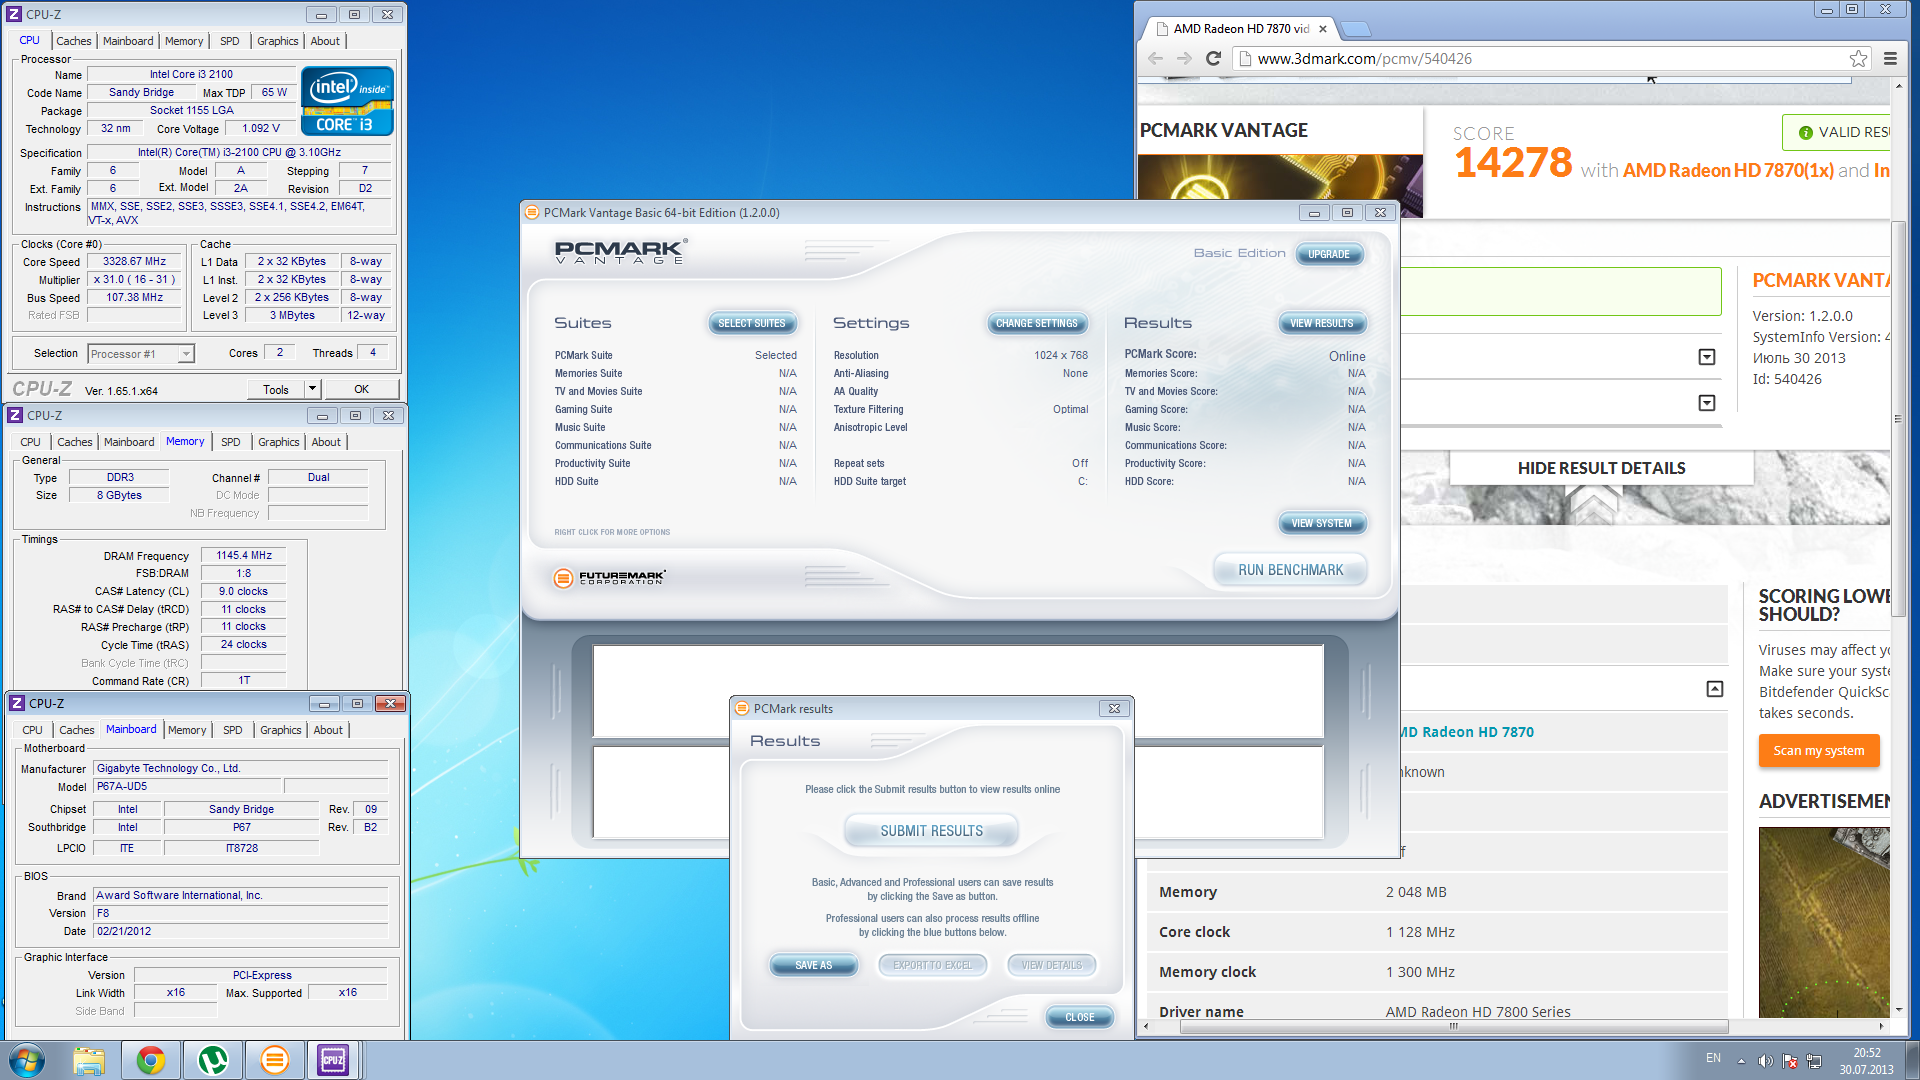The height and width of the screenshot is (1080, 1920).
Task: Click network tray icon
Action: pos(1814,1061)
